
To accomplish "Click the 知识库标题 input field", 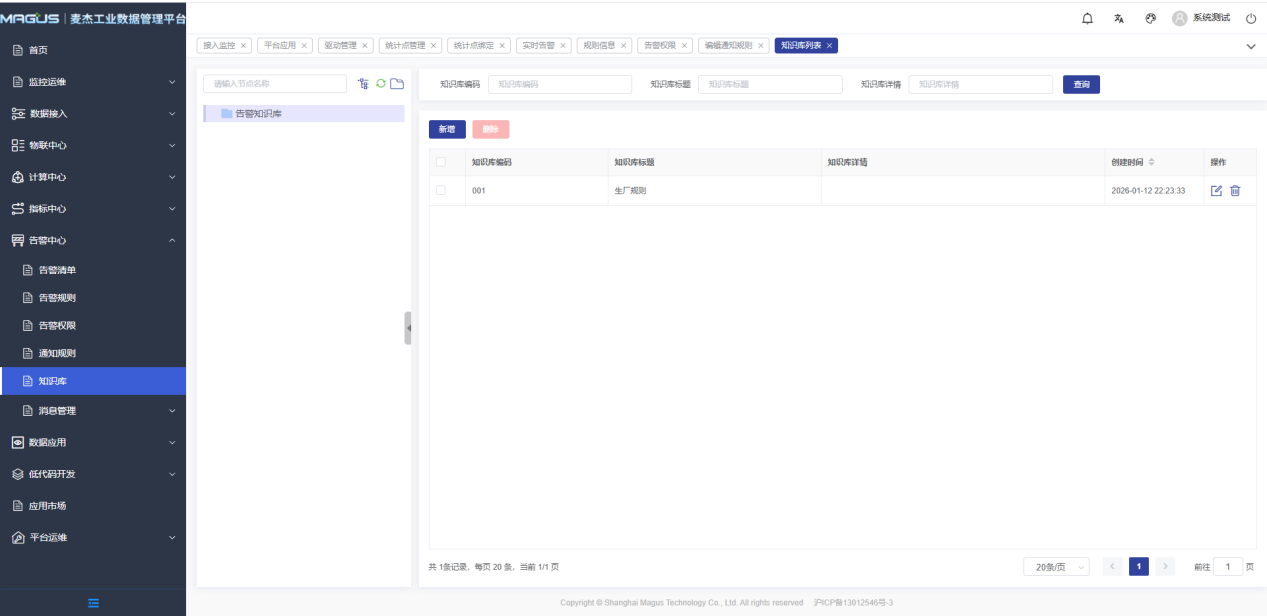I will (x=770, y=85).
